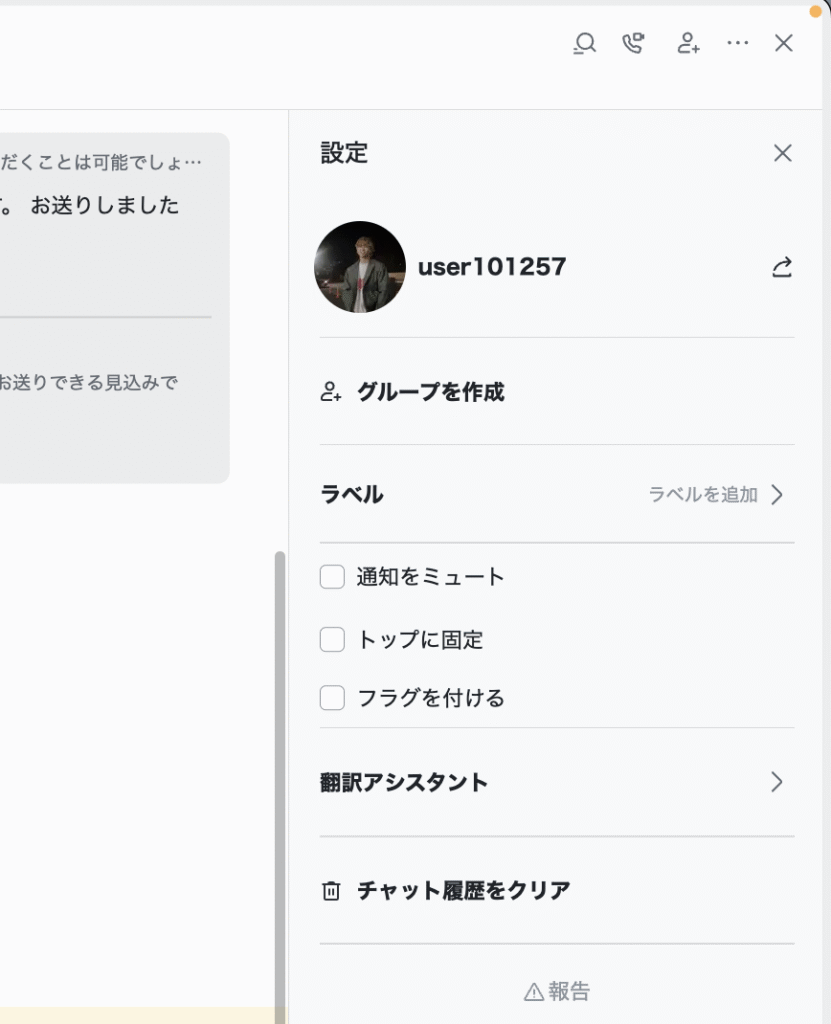Click グループを作成 text button
This screenshot has height=1024, width=831.
coord(431,392)
